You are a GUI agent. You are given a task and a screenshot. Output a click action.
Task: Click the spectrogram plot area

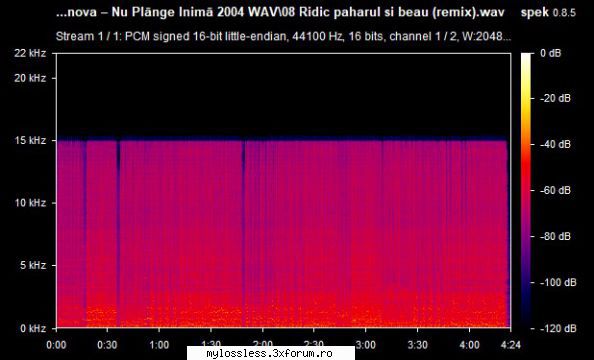point(283,190)
